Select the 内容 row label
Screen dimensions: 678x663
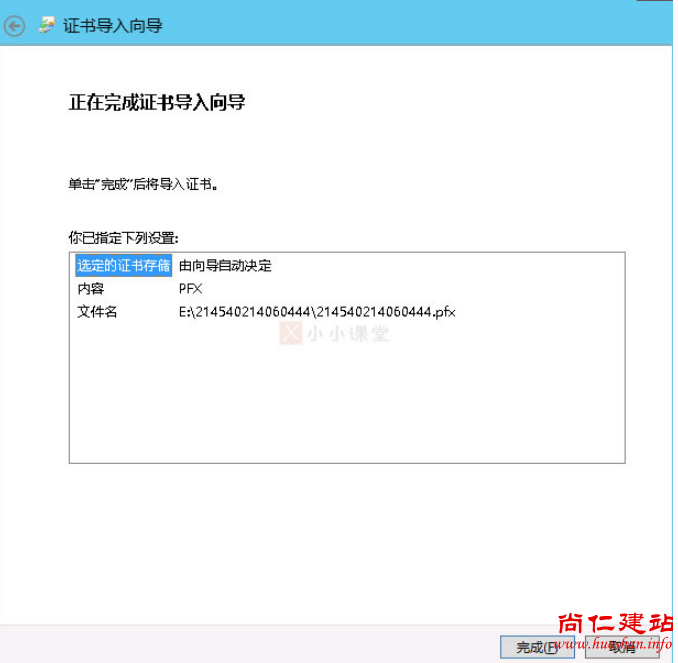[x=91, y=288]
